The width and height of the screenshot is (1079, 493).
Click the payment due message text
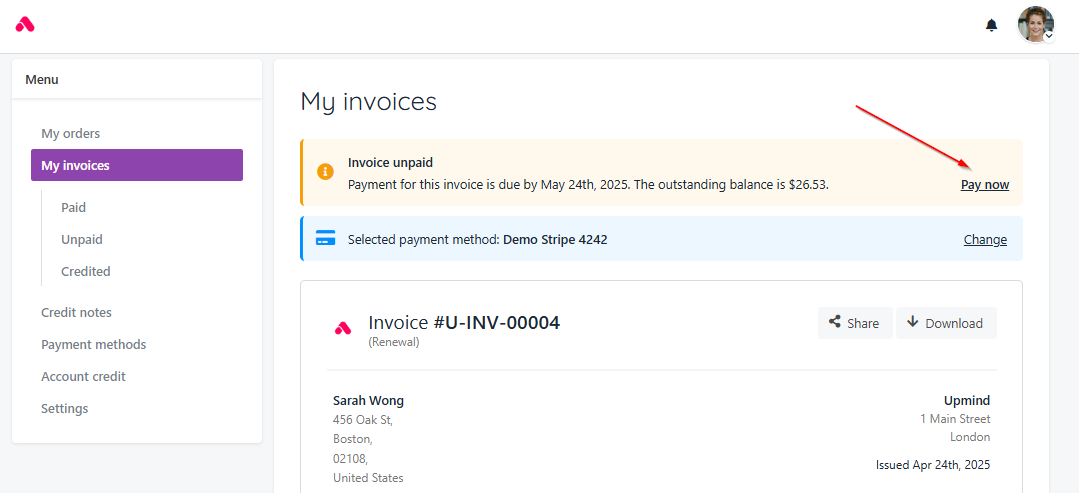point(588,185)
